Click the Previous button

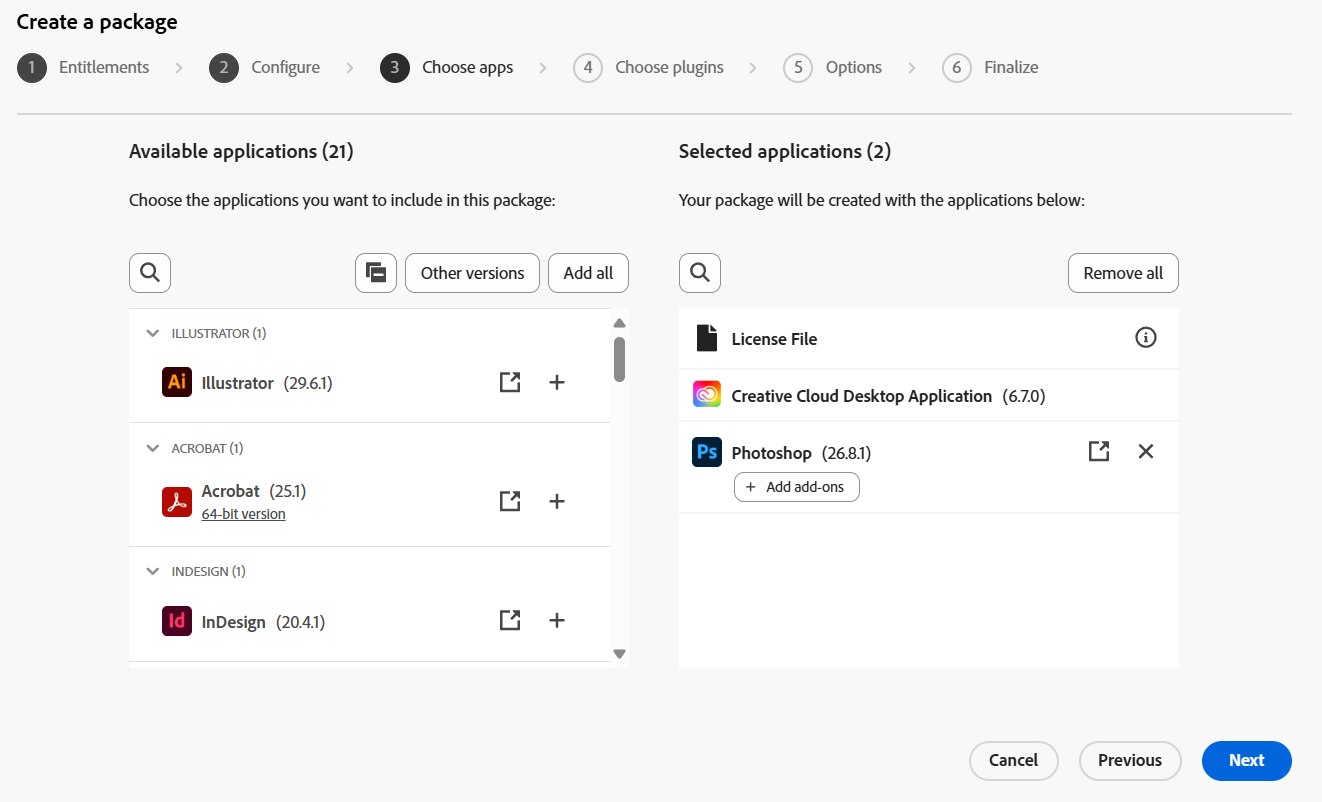pos(1130,760)
